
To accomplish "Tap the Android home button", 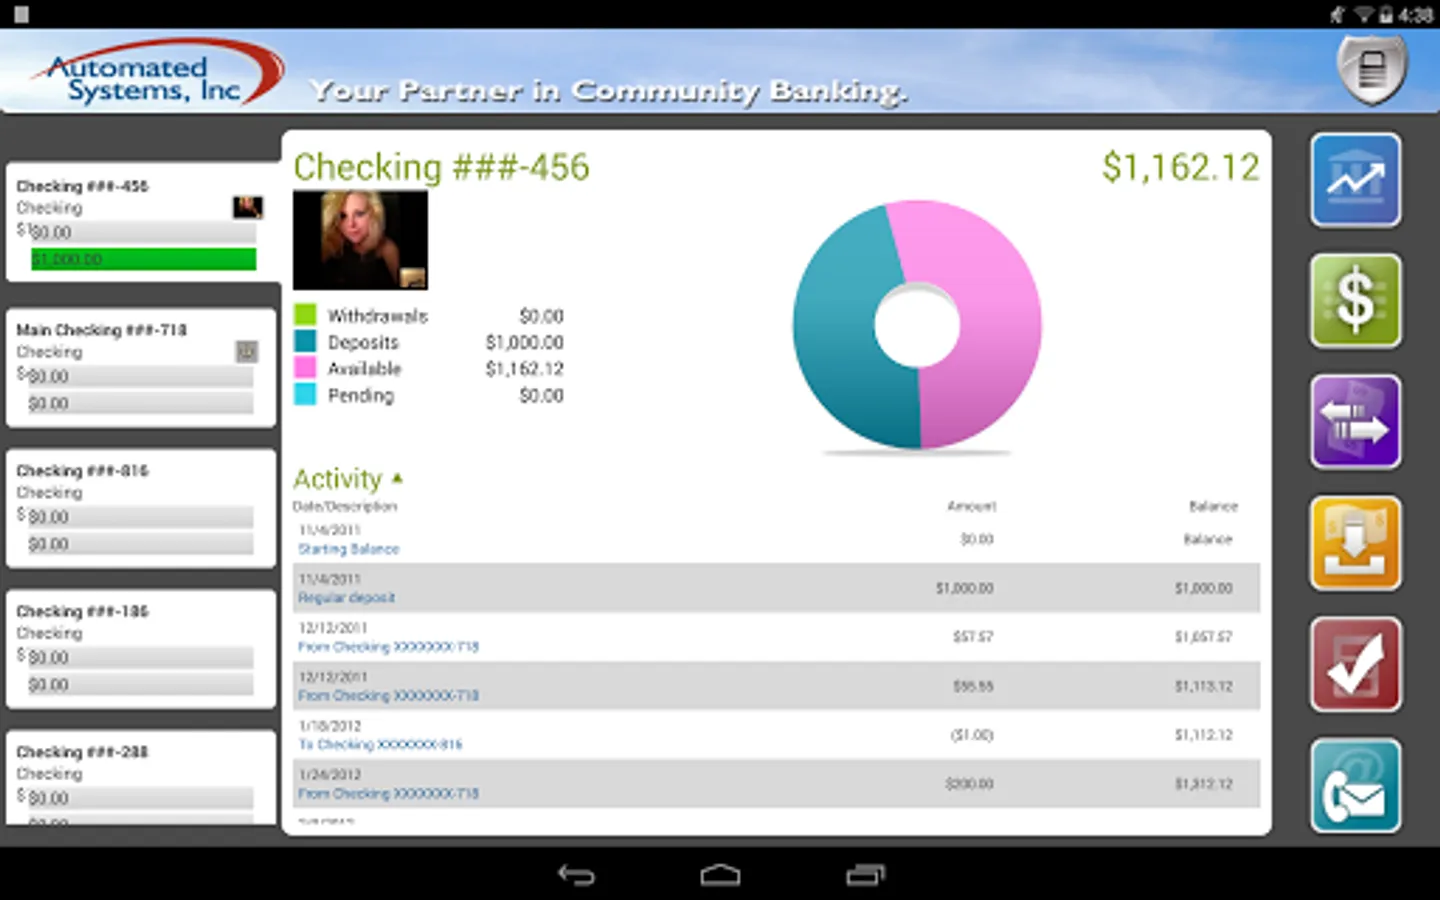I will [720, 875].
